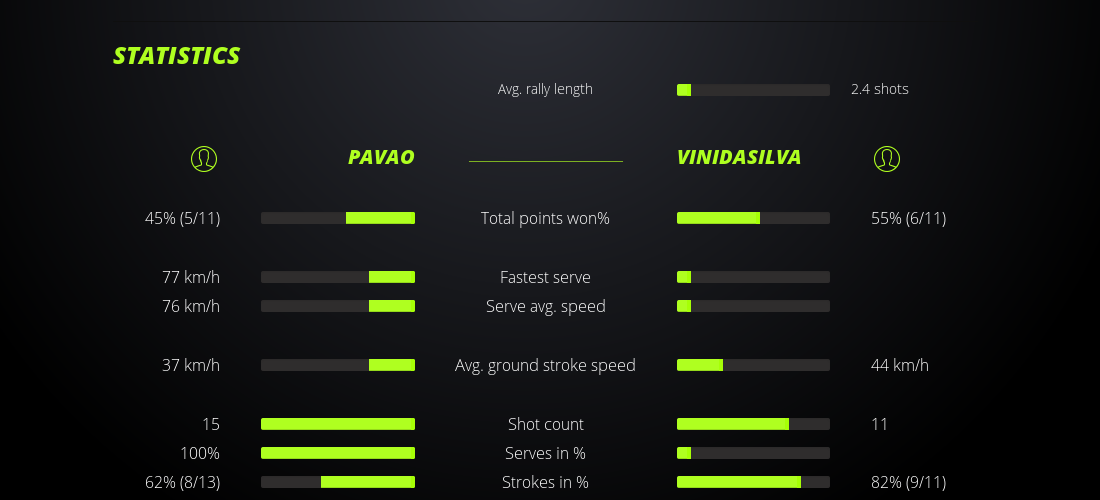Image resolution: width=1100 pixels, height=500 pixels.
Task: Click Pavao's Serves in % bar
Action: [338, 453]
